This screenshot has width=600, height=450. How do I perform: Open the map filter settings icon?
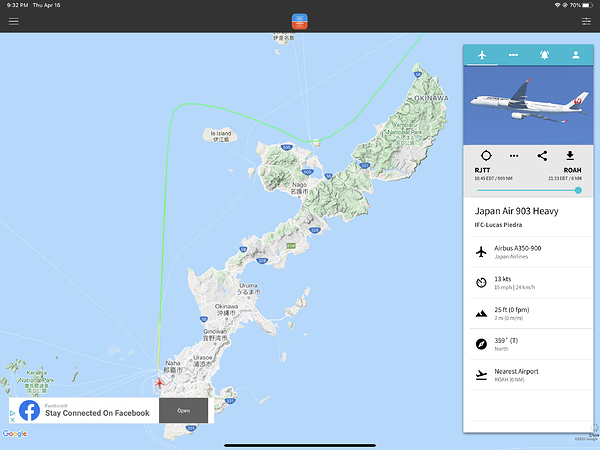point(586,21)
